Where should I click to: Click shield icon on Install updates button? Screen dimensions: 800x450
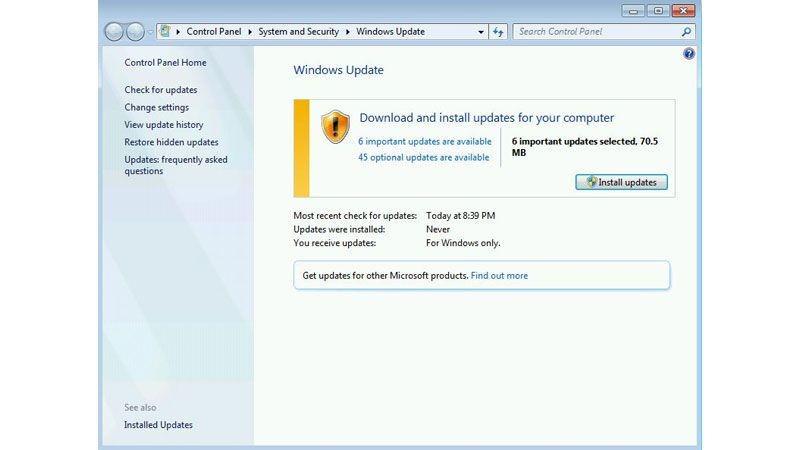click(x=591, y=182)
